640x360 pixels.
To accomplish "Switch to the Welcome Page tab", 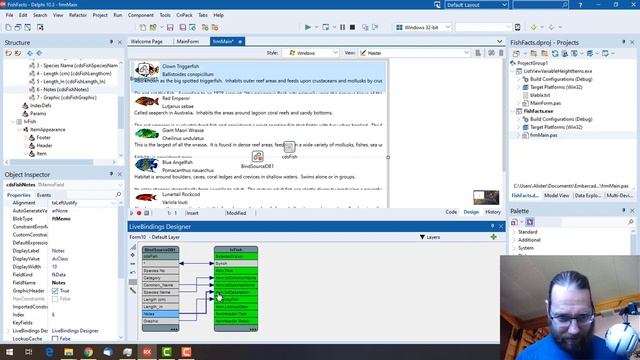I will (147, 42).
